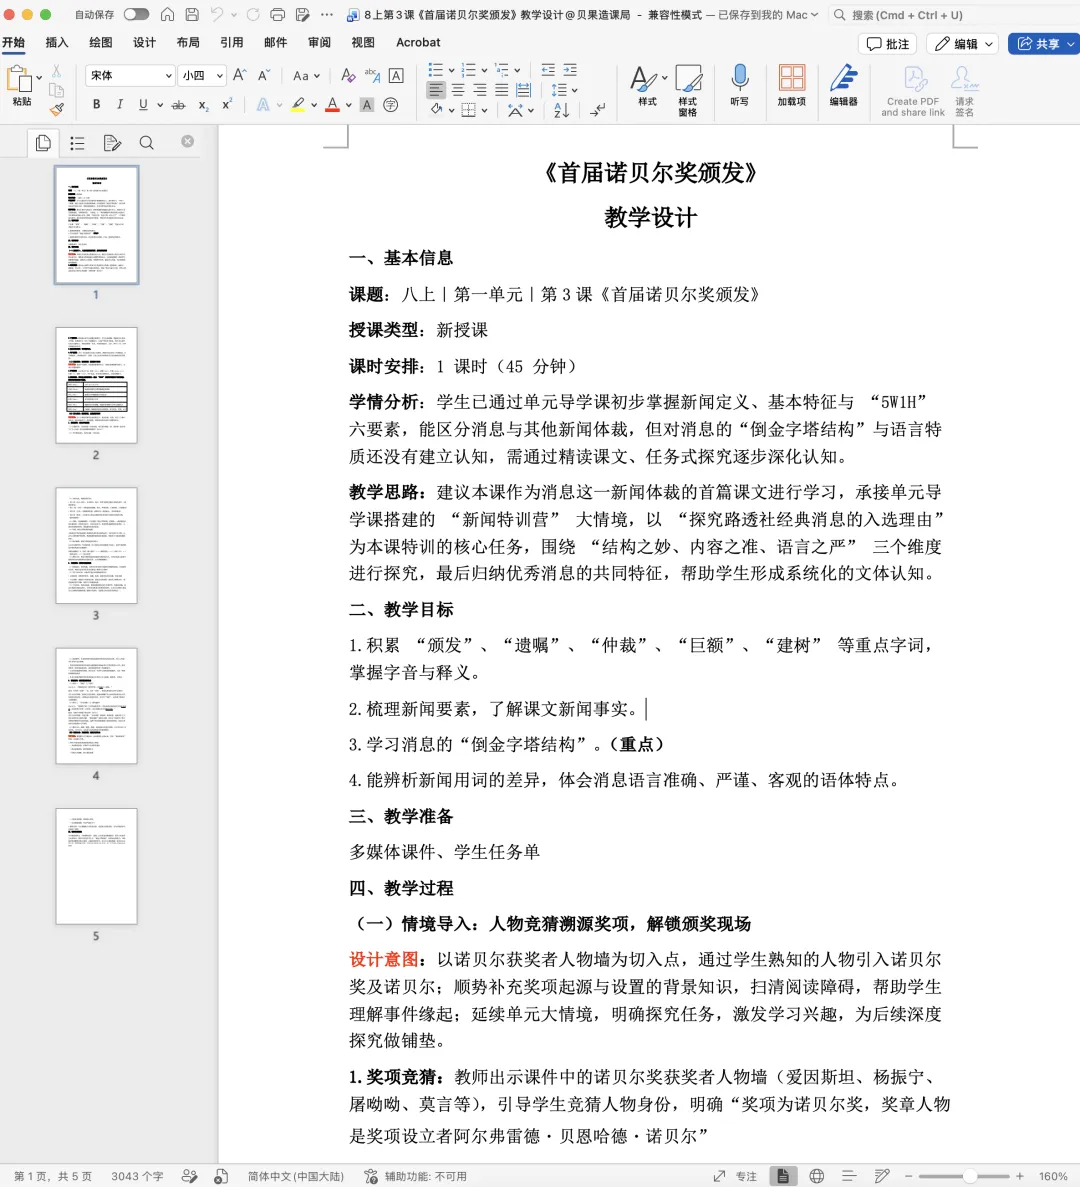Click the Undo arrow icon
This screenshot has width=1080, height=1187.
tap(217, 14)
